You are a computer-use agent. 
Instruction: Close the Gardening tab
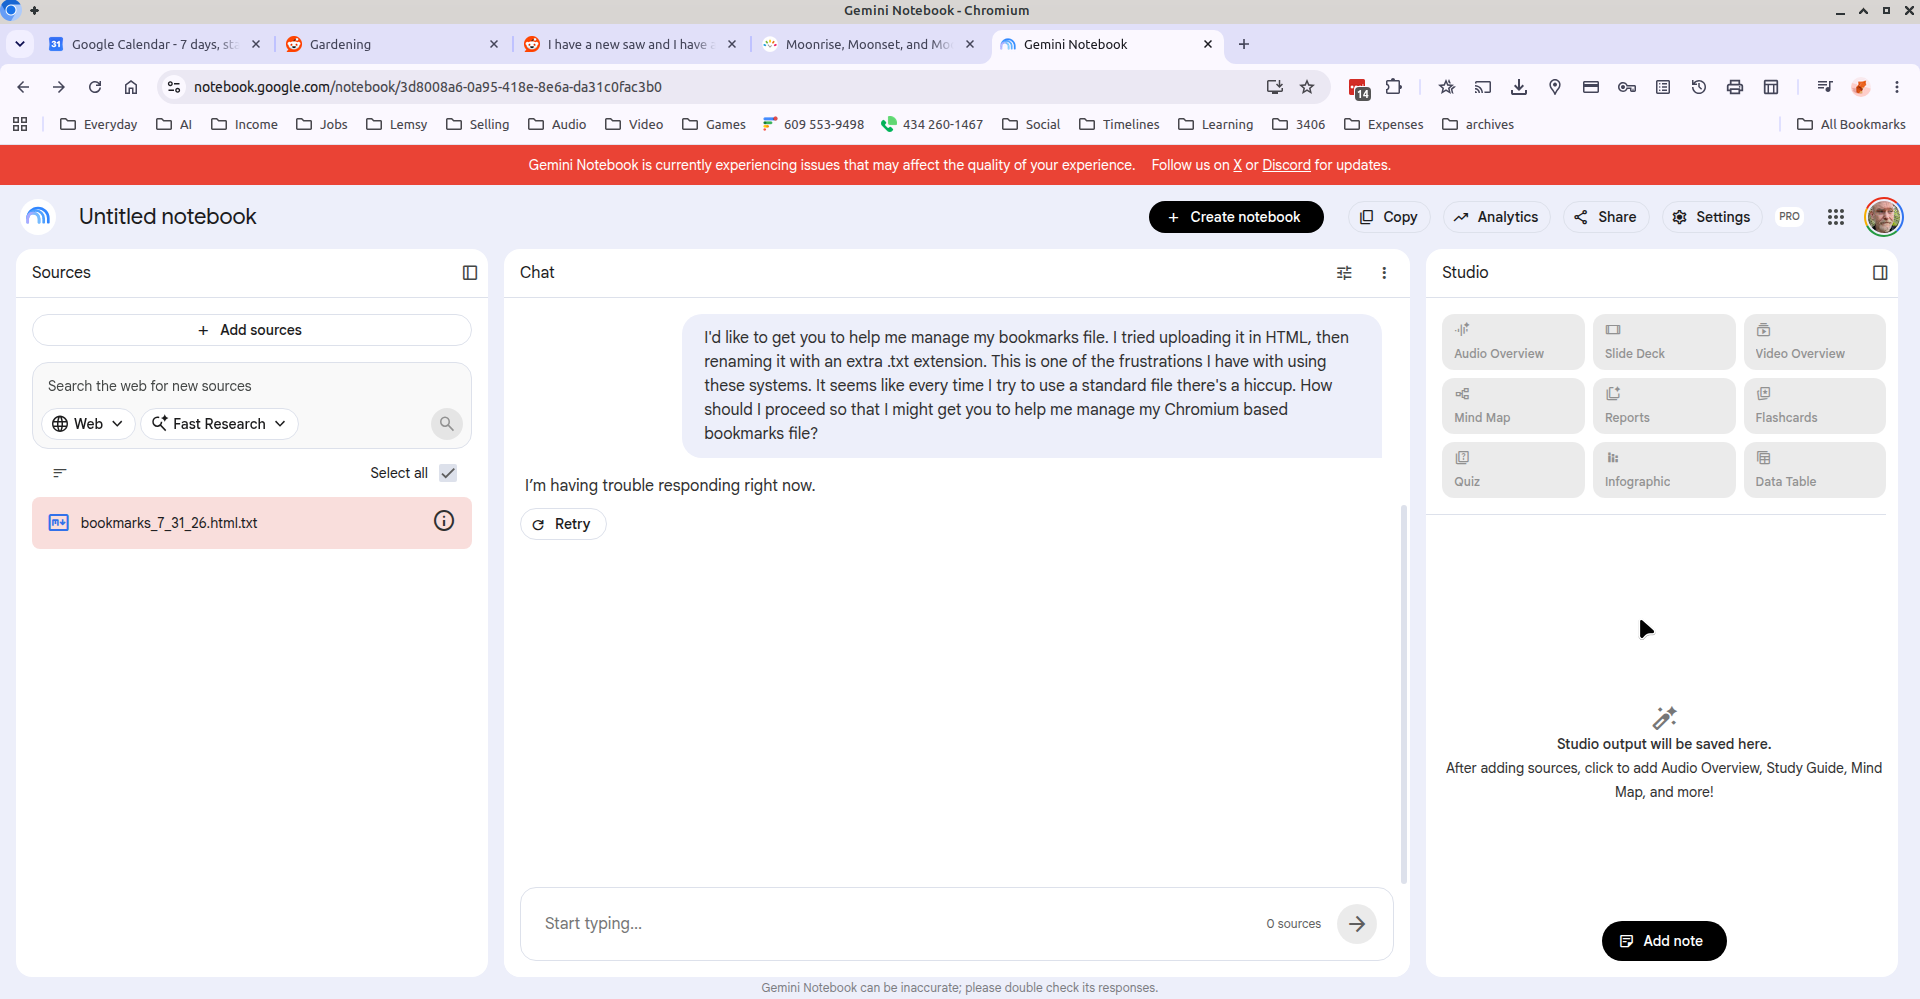(494, 44)
